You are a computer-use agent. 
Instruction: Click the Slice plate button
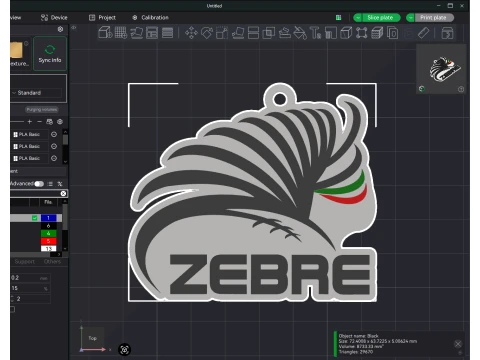[x=381, y=18]
